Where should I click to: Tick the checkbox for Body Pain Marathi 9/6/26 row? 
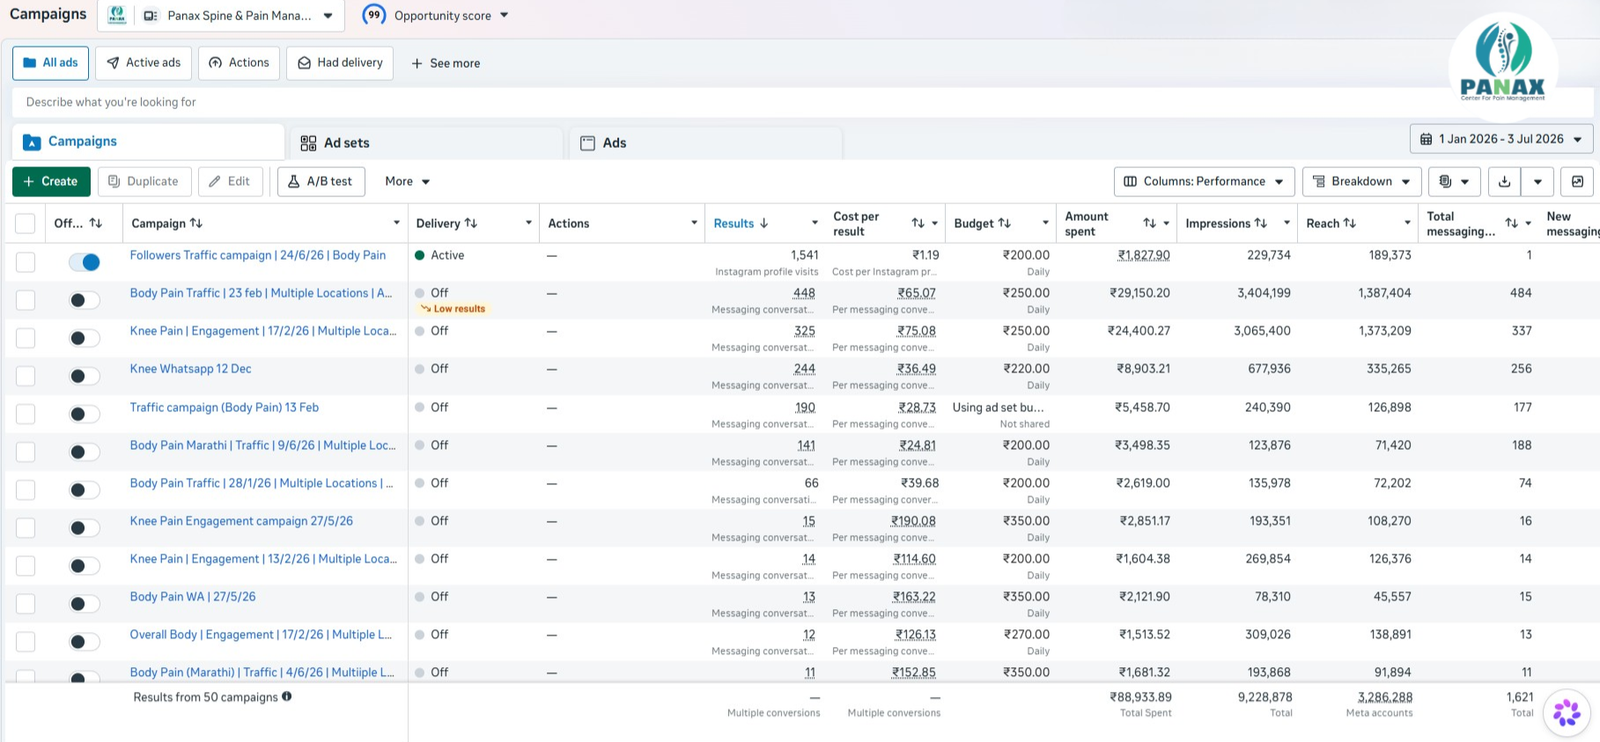coord(25,452)
